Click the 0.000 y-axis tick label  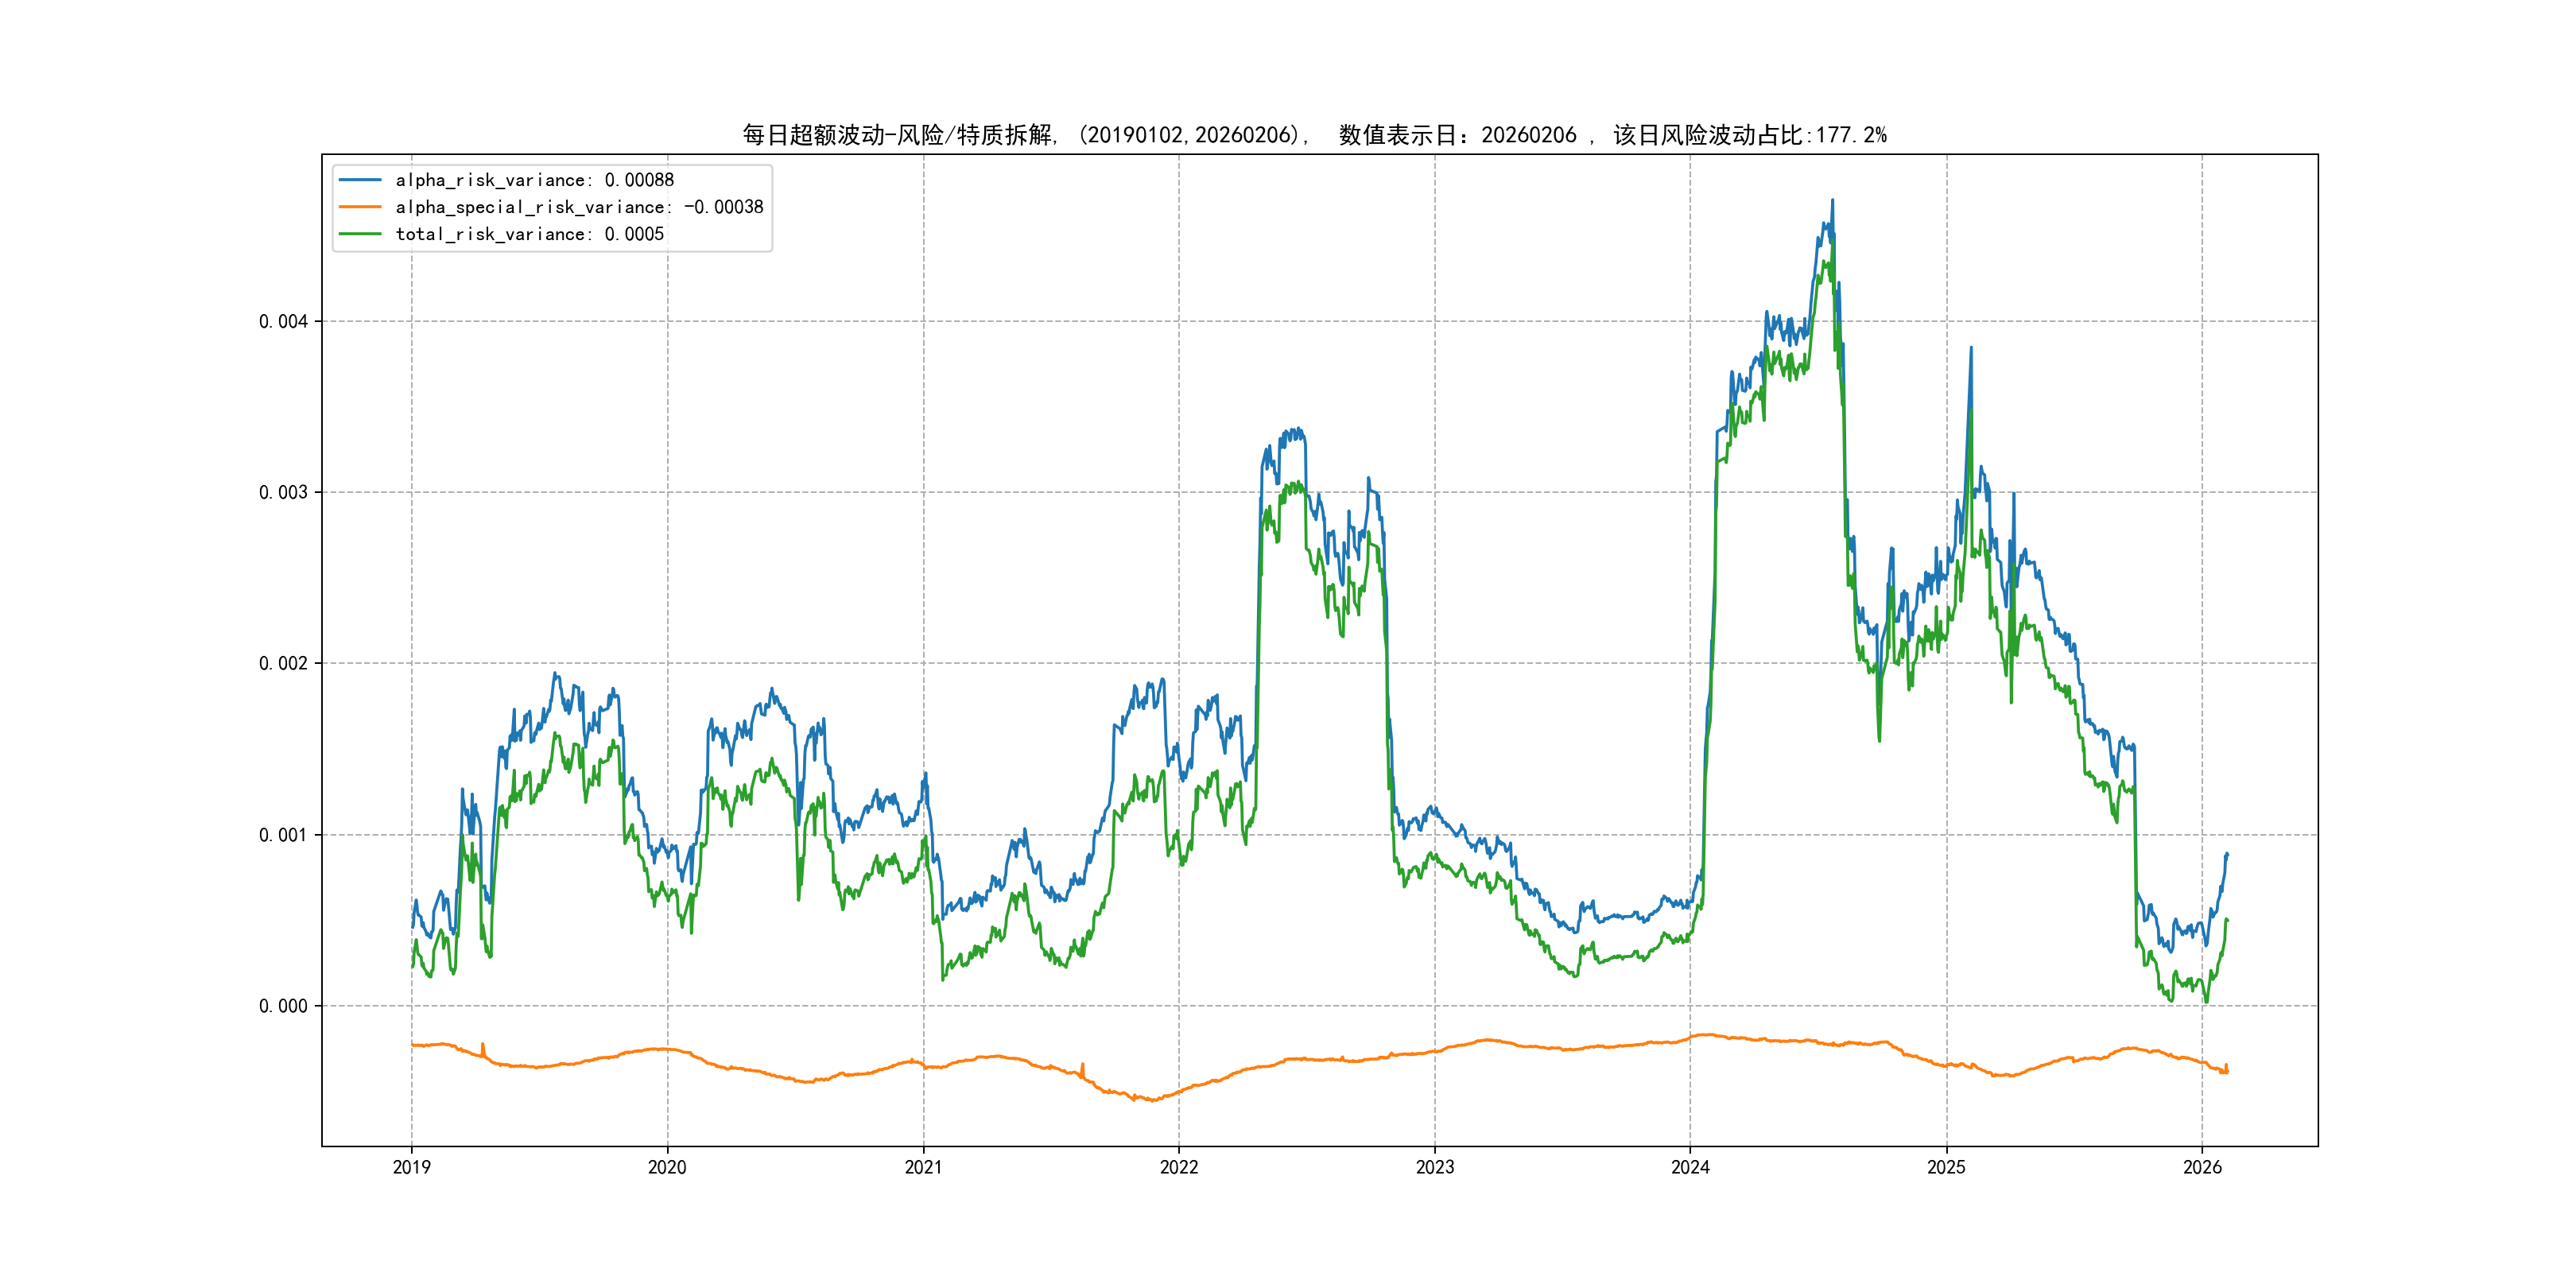(x=283, y=1006)
